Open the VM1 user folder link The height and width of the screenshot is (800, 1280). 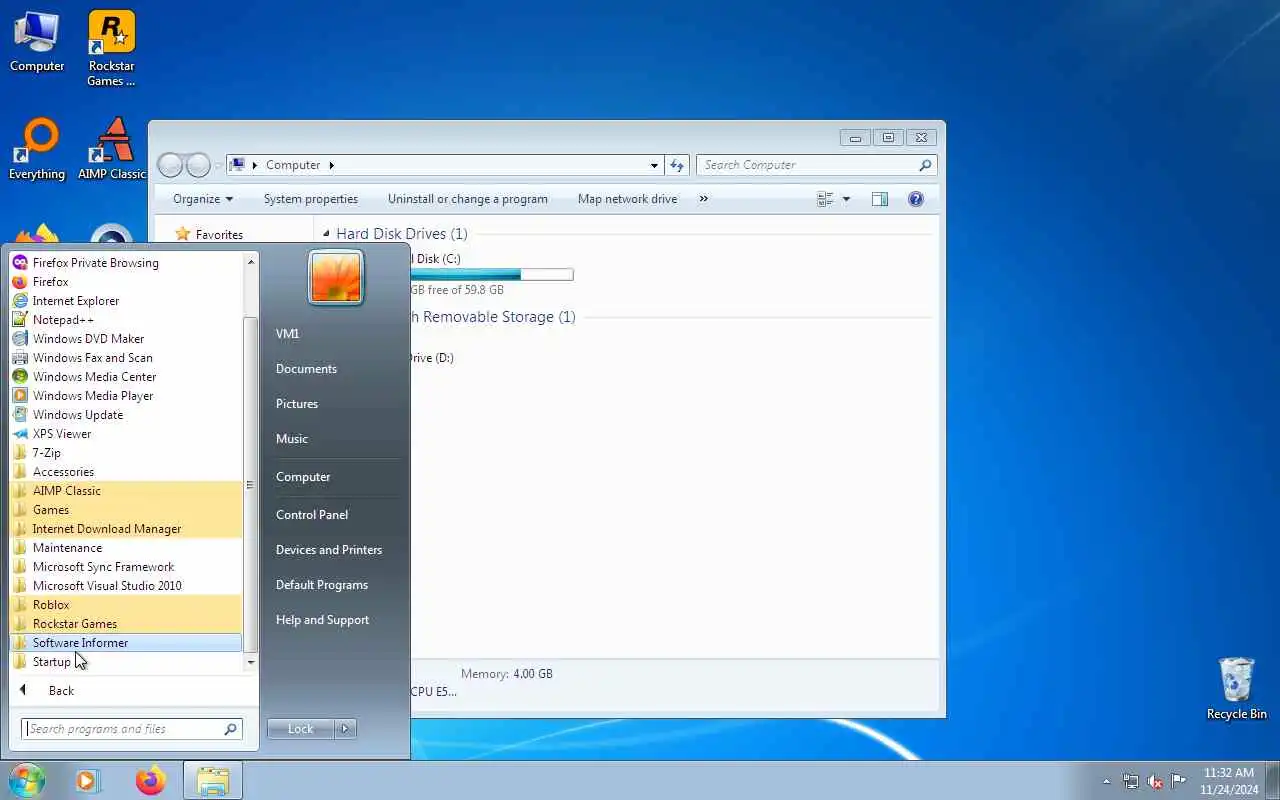click(x=287, y=334)
